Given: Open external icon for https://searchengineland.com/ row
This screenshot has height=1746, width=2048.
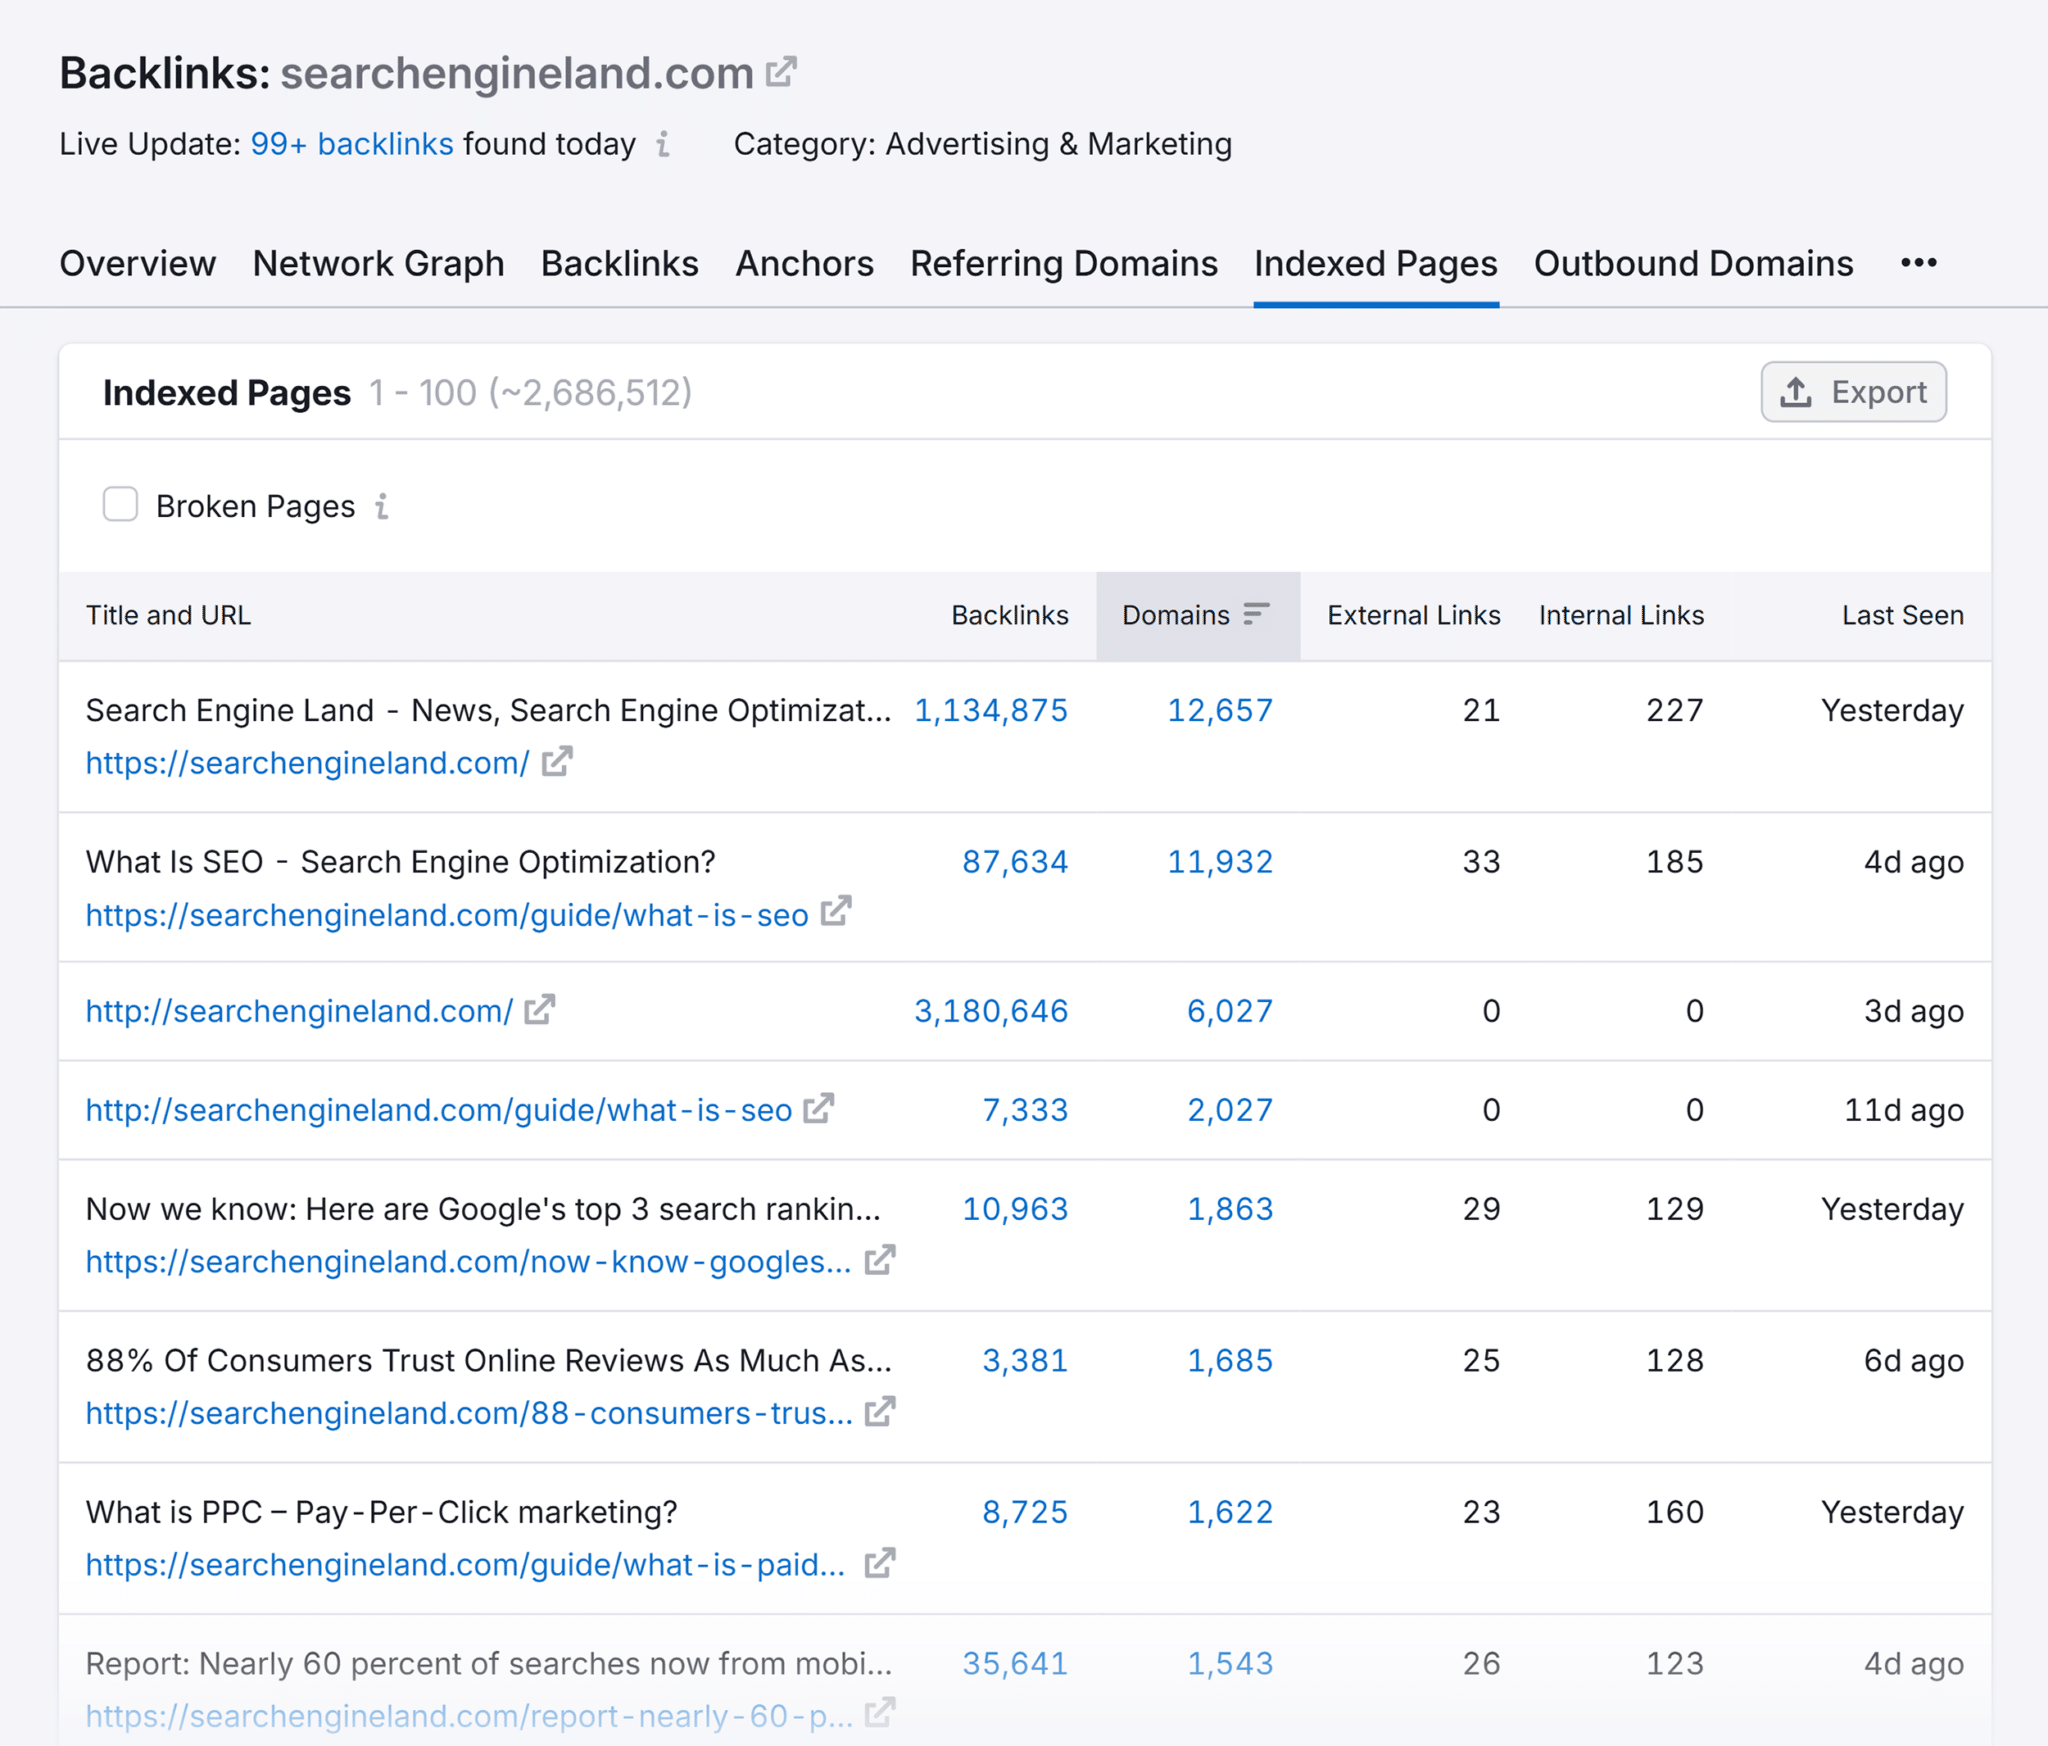Looking at the screenshot, I should pos(557,762).
